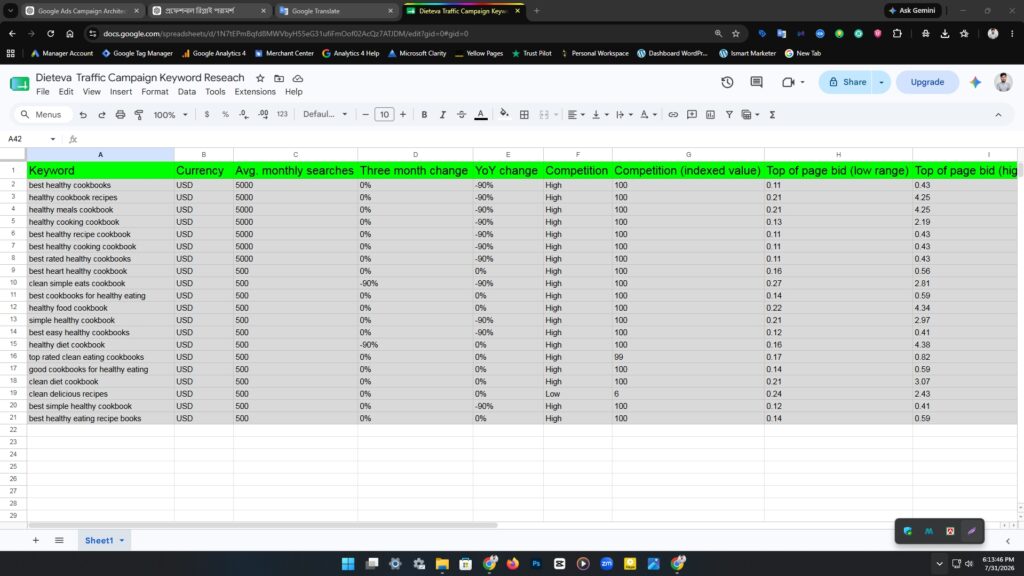Screen dimensions: 1024x576
Task: Click Ask Gemini button in browser
Action: [912, 10]
